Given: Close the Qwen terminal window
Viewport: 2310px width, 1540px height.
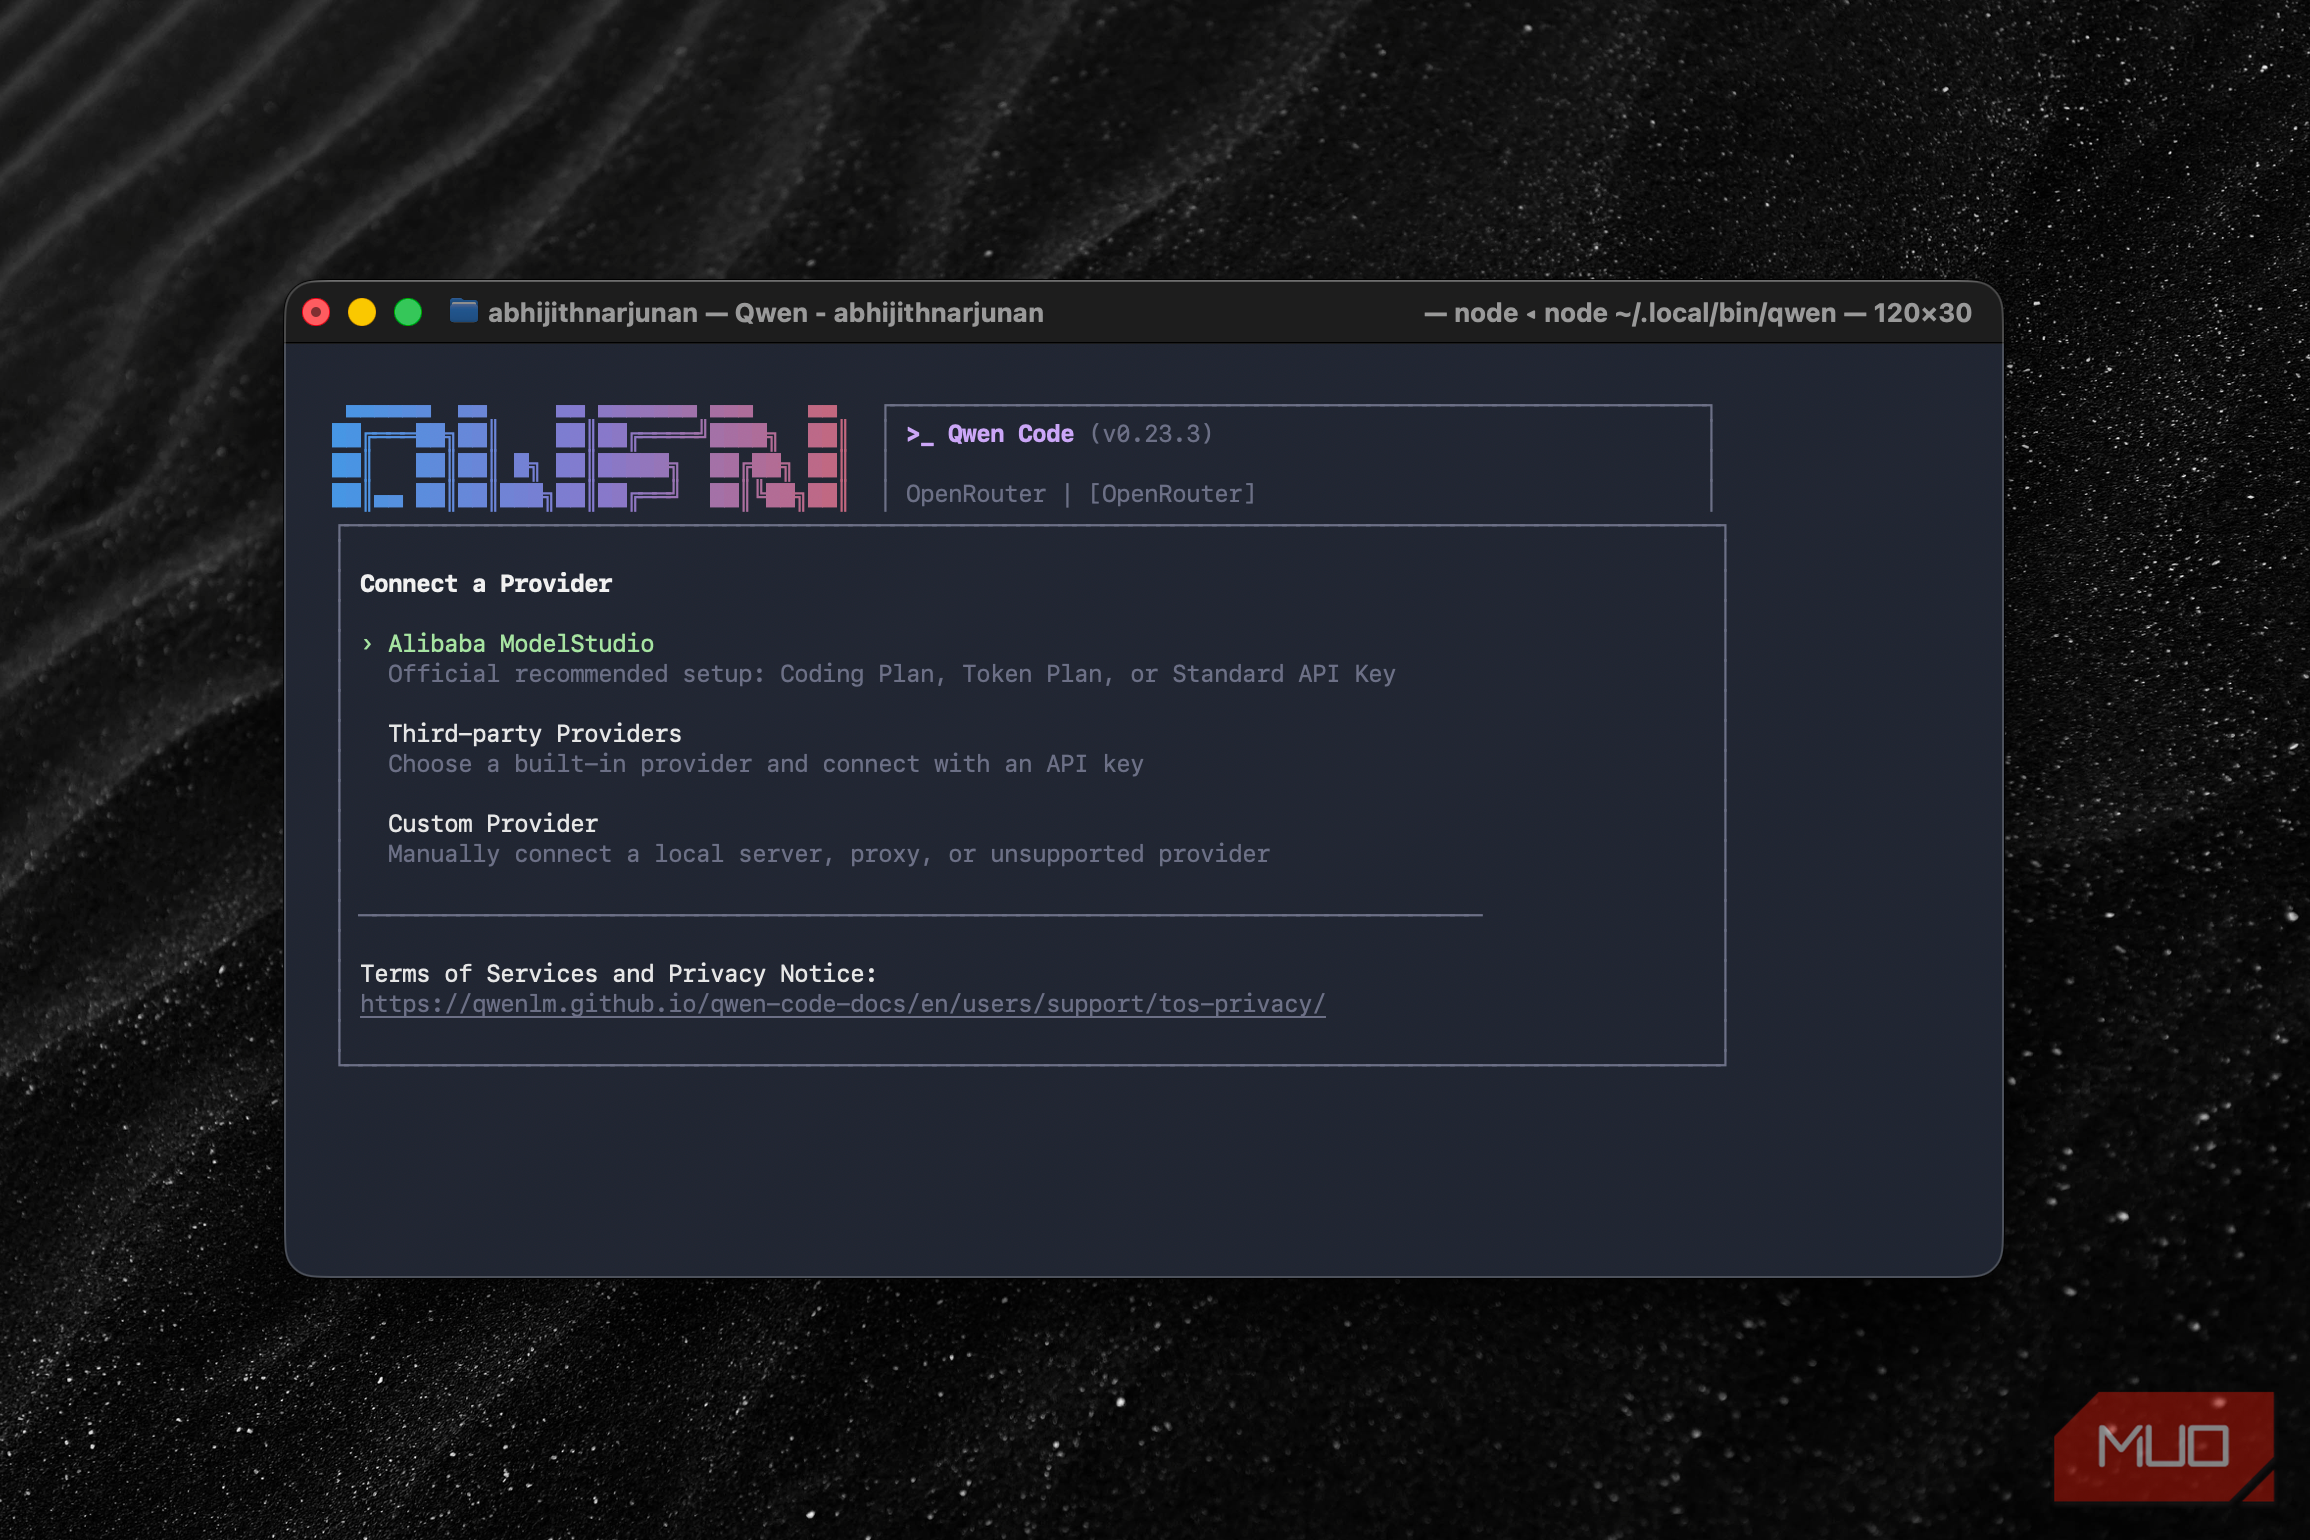Looking at the screenshot, I should coord(316,312).
